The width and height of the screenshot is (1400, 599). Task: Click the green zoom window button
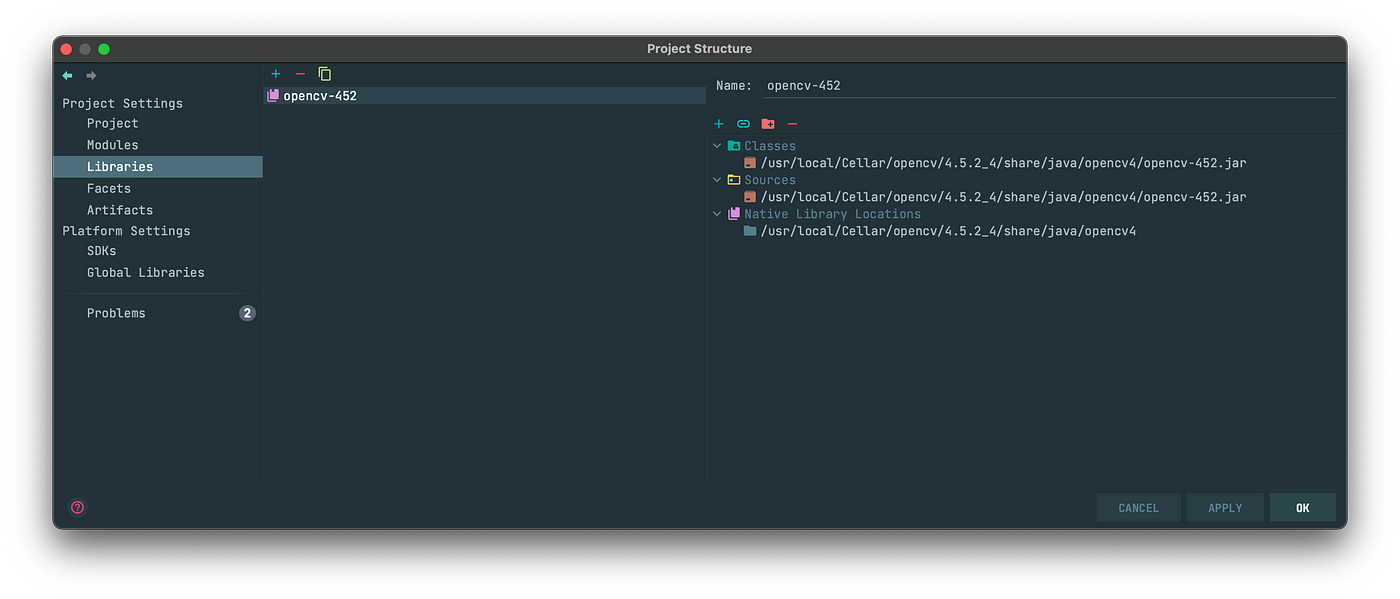click(x=104, y=49)
